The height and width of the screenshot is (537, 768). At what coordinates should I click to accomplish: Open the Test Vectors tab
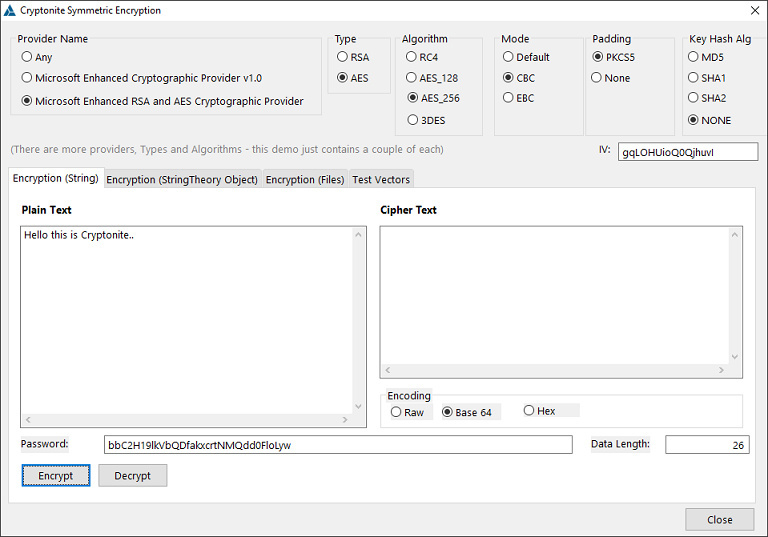click(x=381, y=179)
